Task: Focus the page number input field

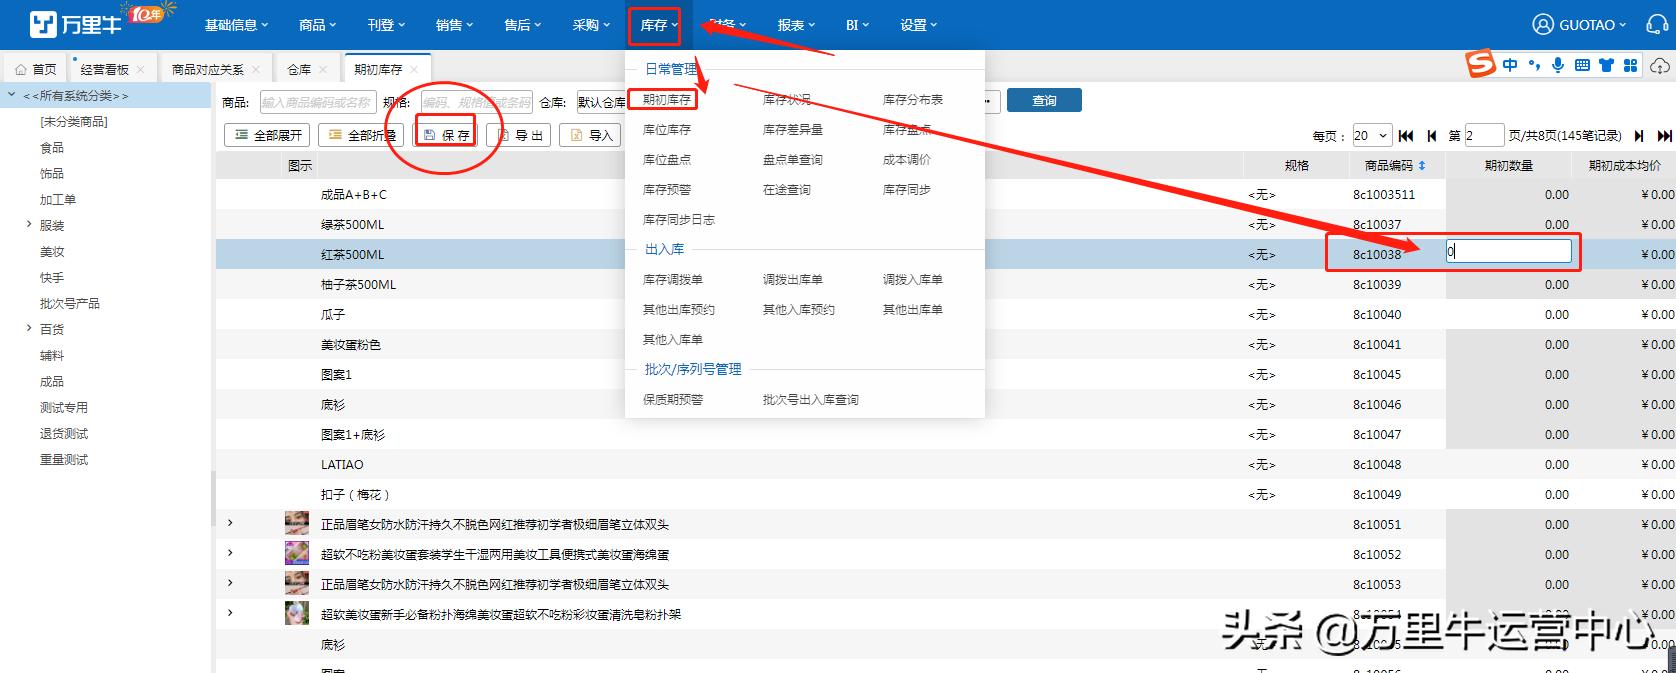Action: point(1484,136)
